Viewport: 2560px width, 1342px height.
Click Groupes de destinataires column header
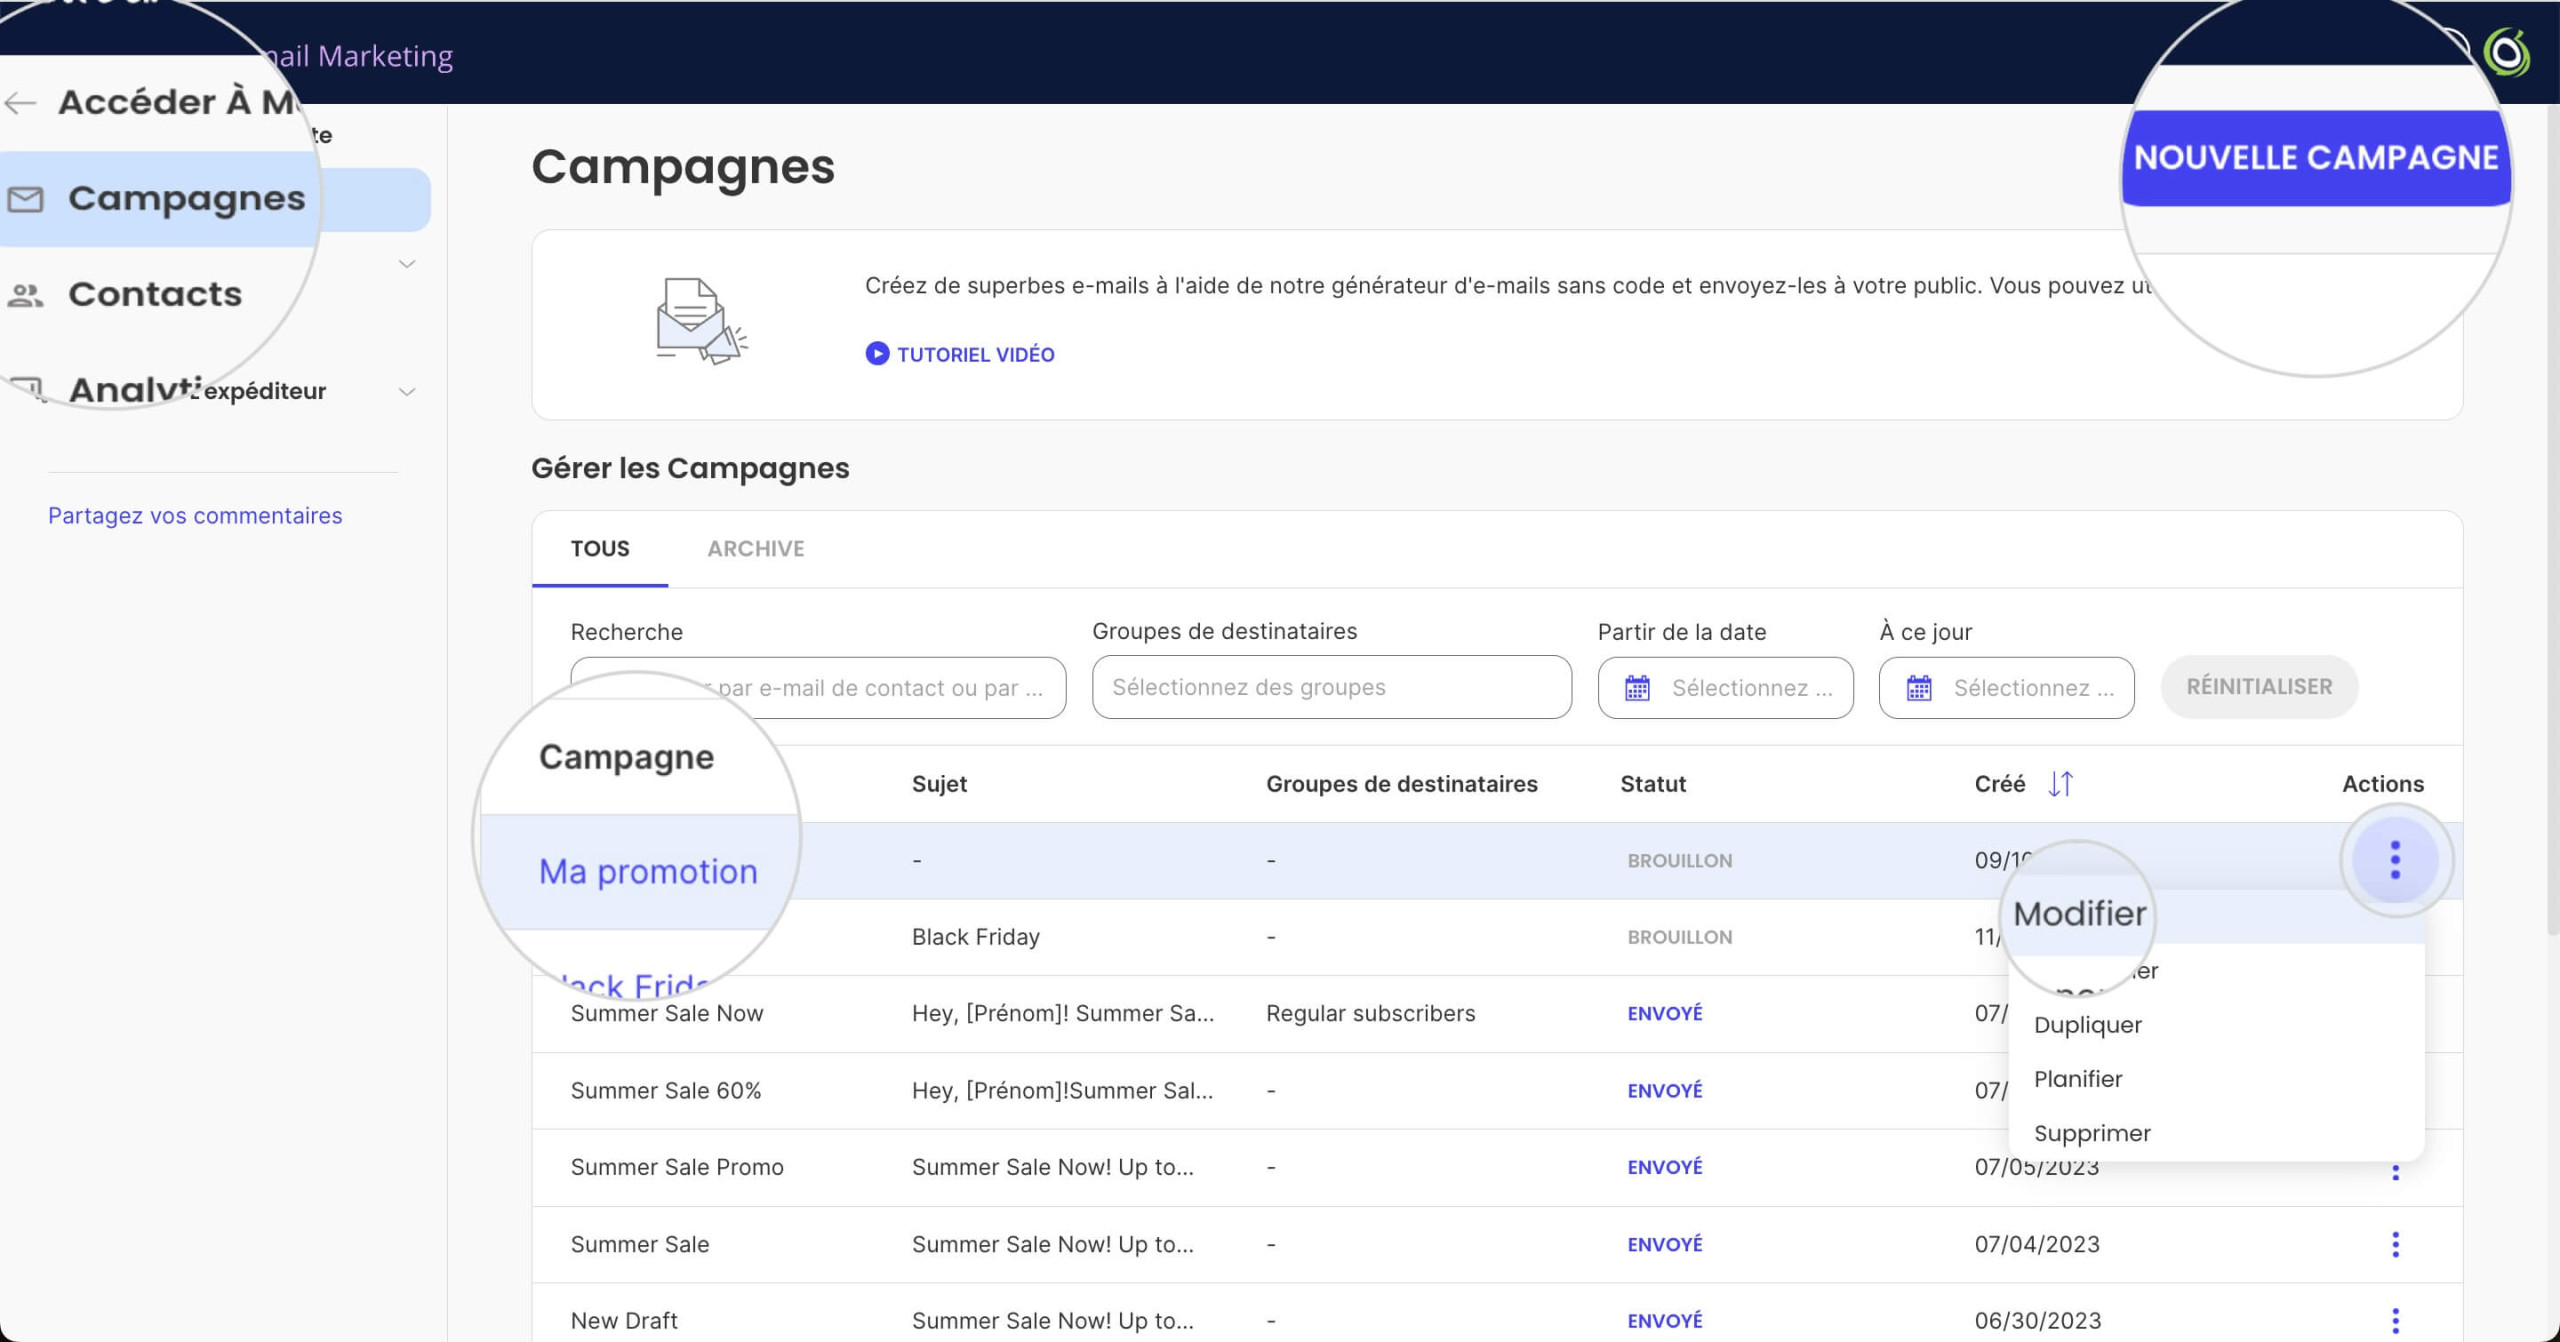1402,784
